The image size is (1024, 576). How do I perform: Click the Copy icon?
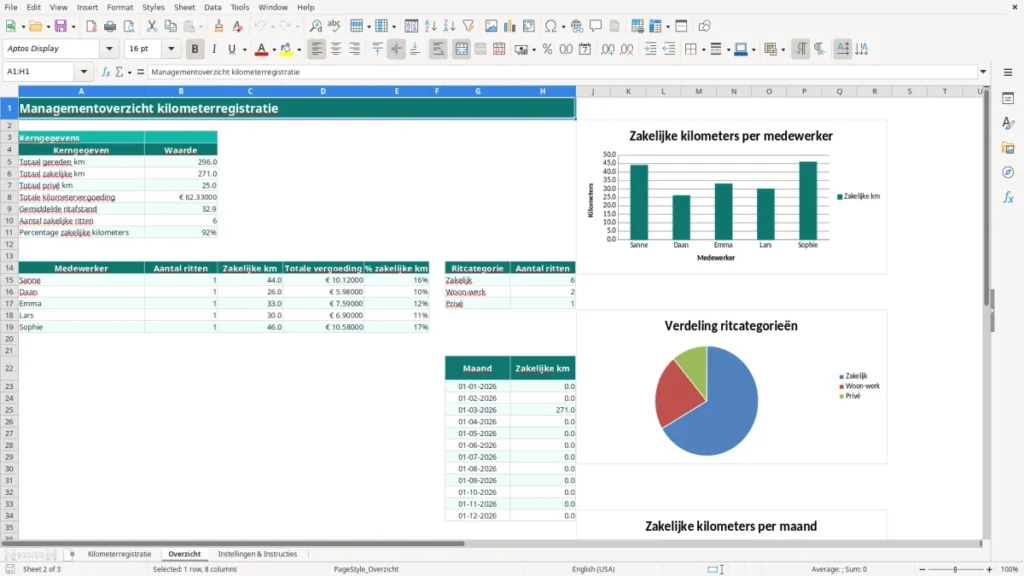(x=170, y=26)
